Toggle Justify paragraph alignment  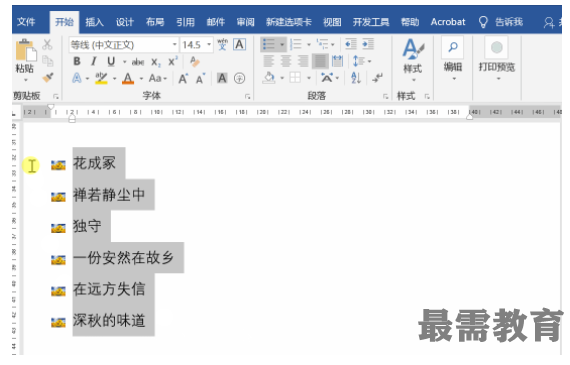click(320, 61)
